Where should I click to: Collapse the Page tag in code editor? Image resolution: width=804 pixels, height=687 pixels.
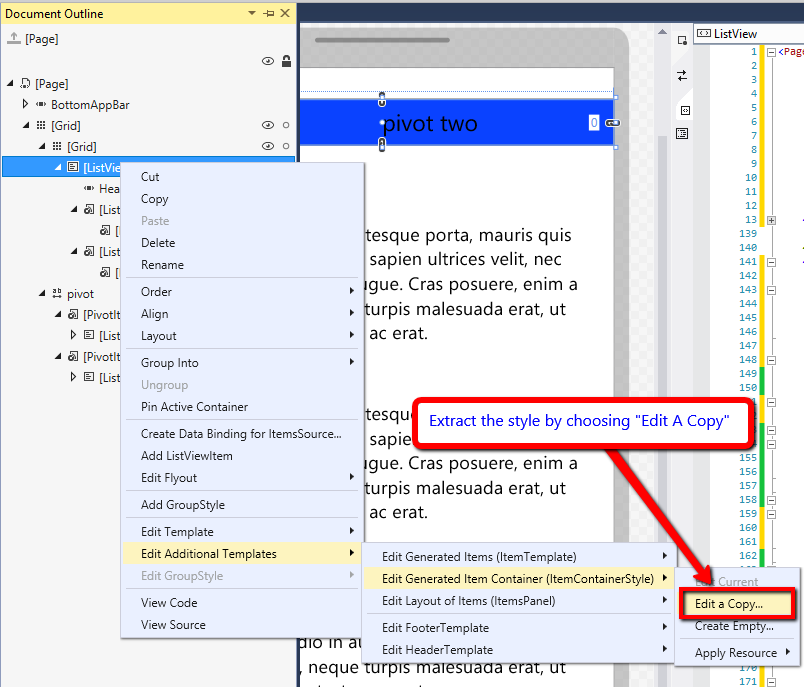(771, 52)
